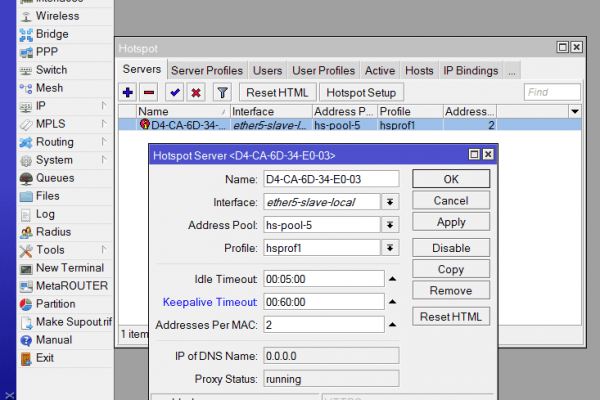Expand the MPLS submenu arrow
600x400 pixels.
pos(104,123)
